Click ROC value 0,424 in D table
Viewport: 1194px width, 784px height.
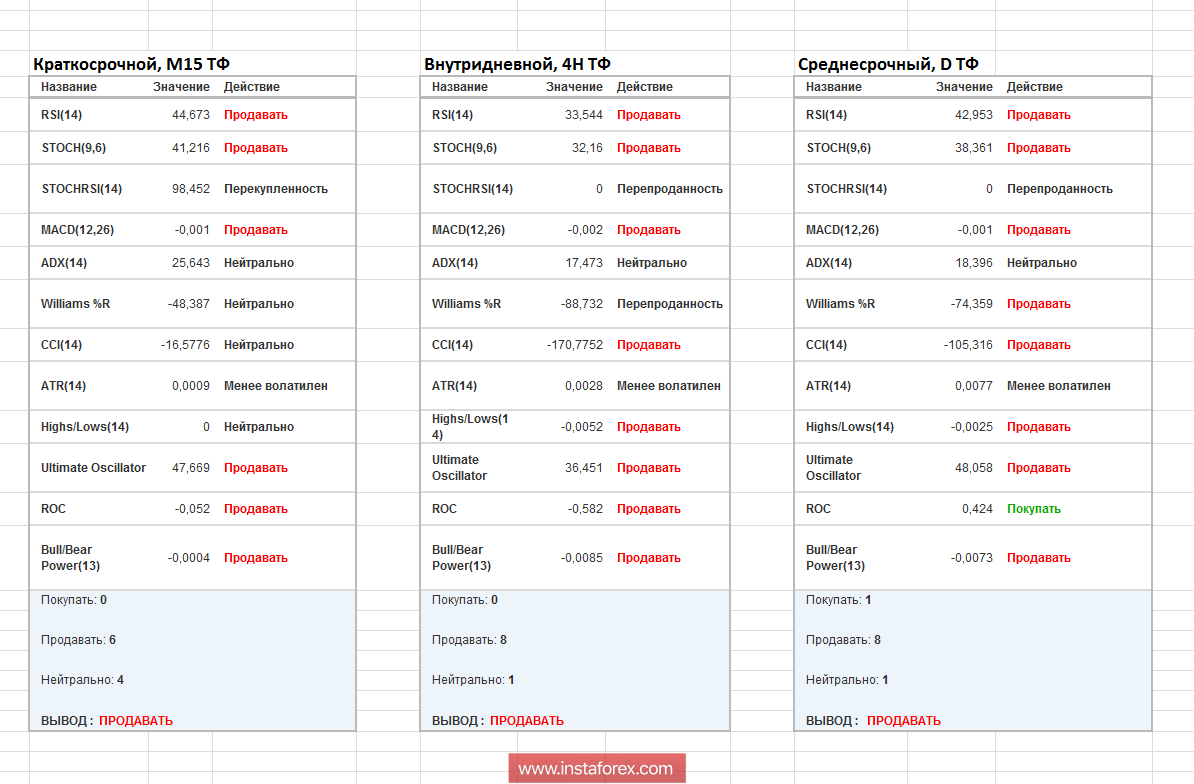tap(977, 509)
